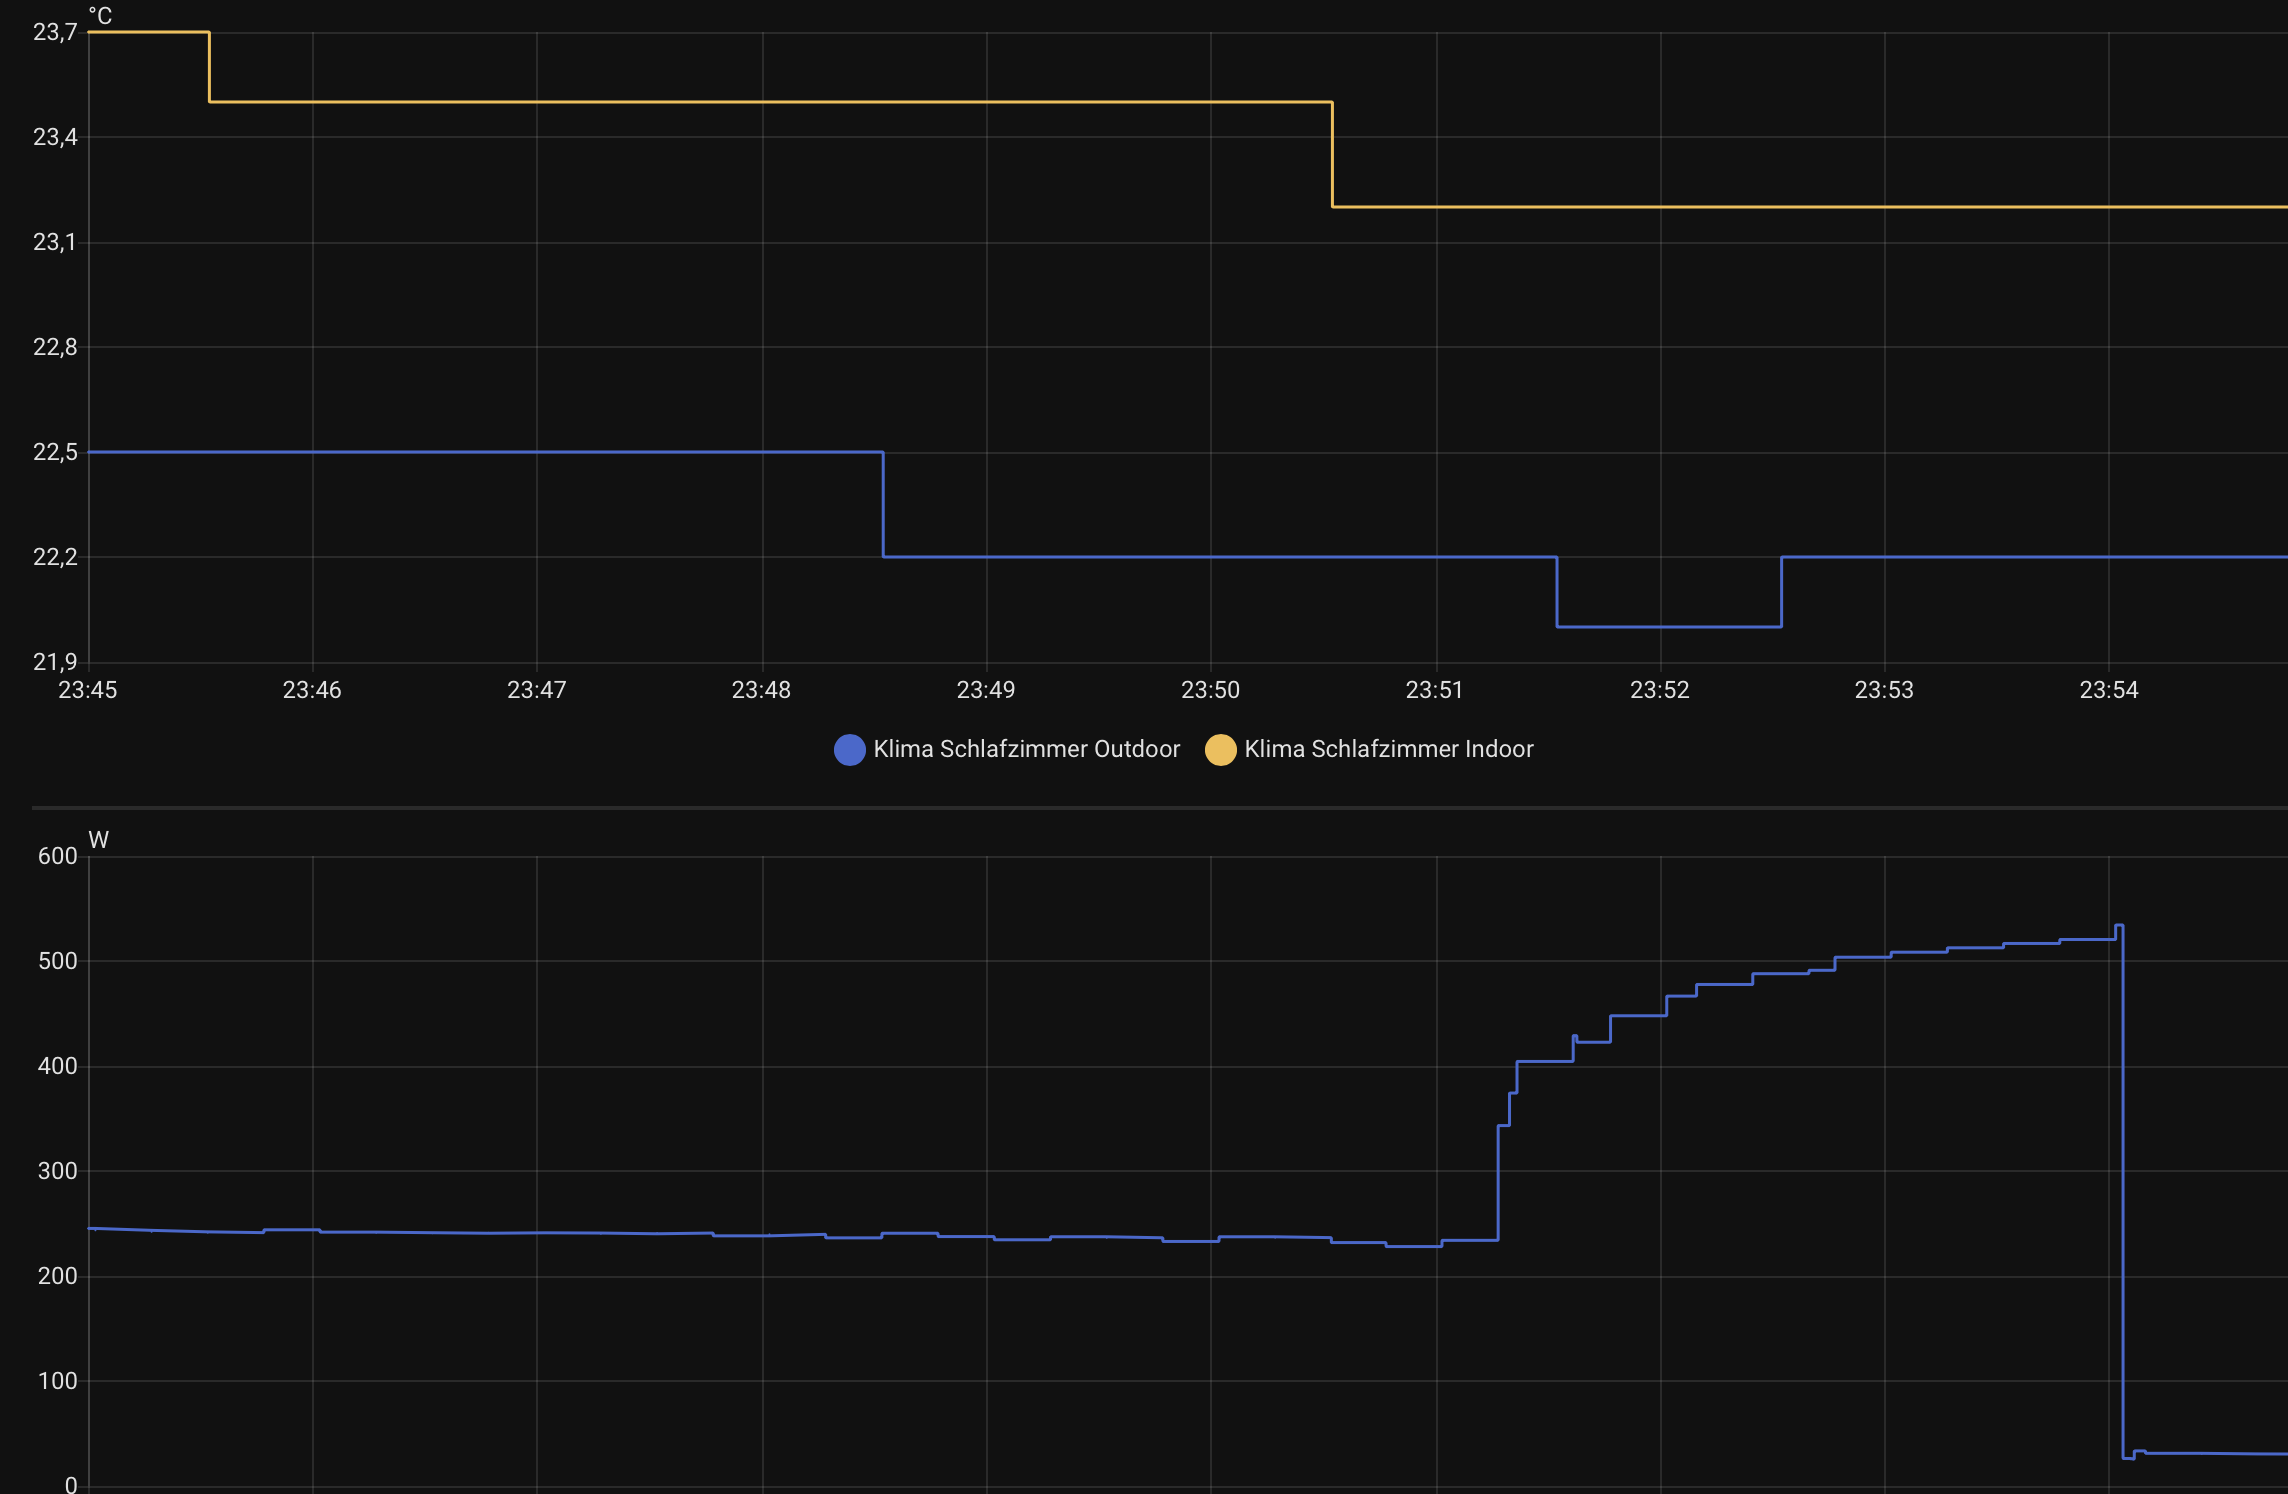
Task: Click the 22,2 temperature axis label
Action: [x=55, y=557]
